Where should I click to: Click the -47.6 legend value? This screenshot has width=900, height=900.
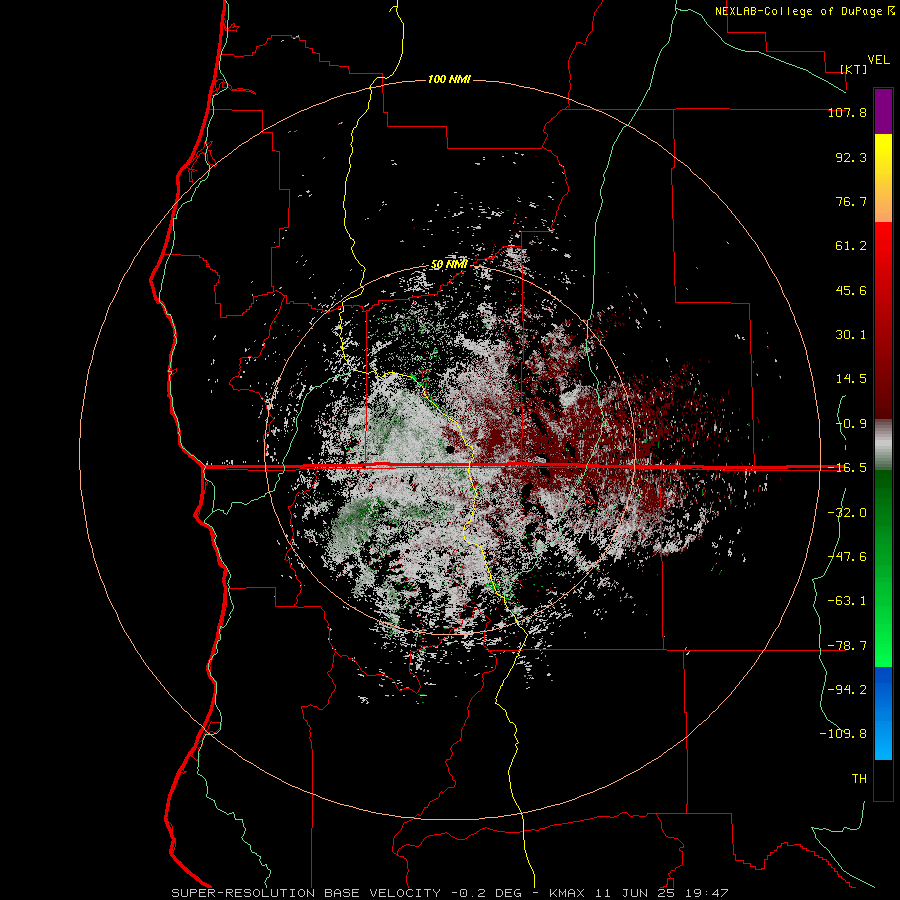point(847,557)
